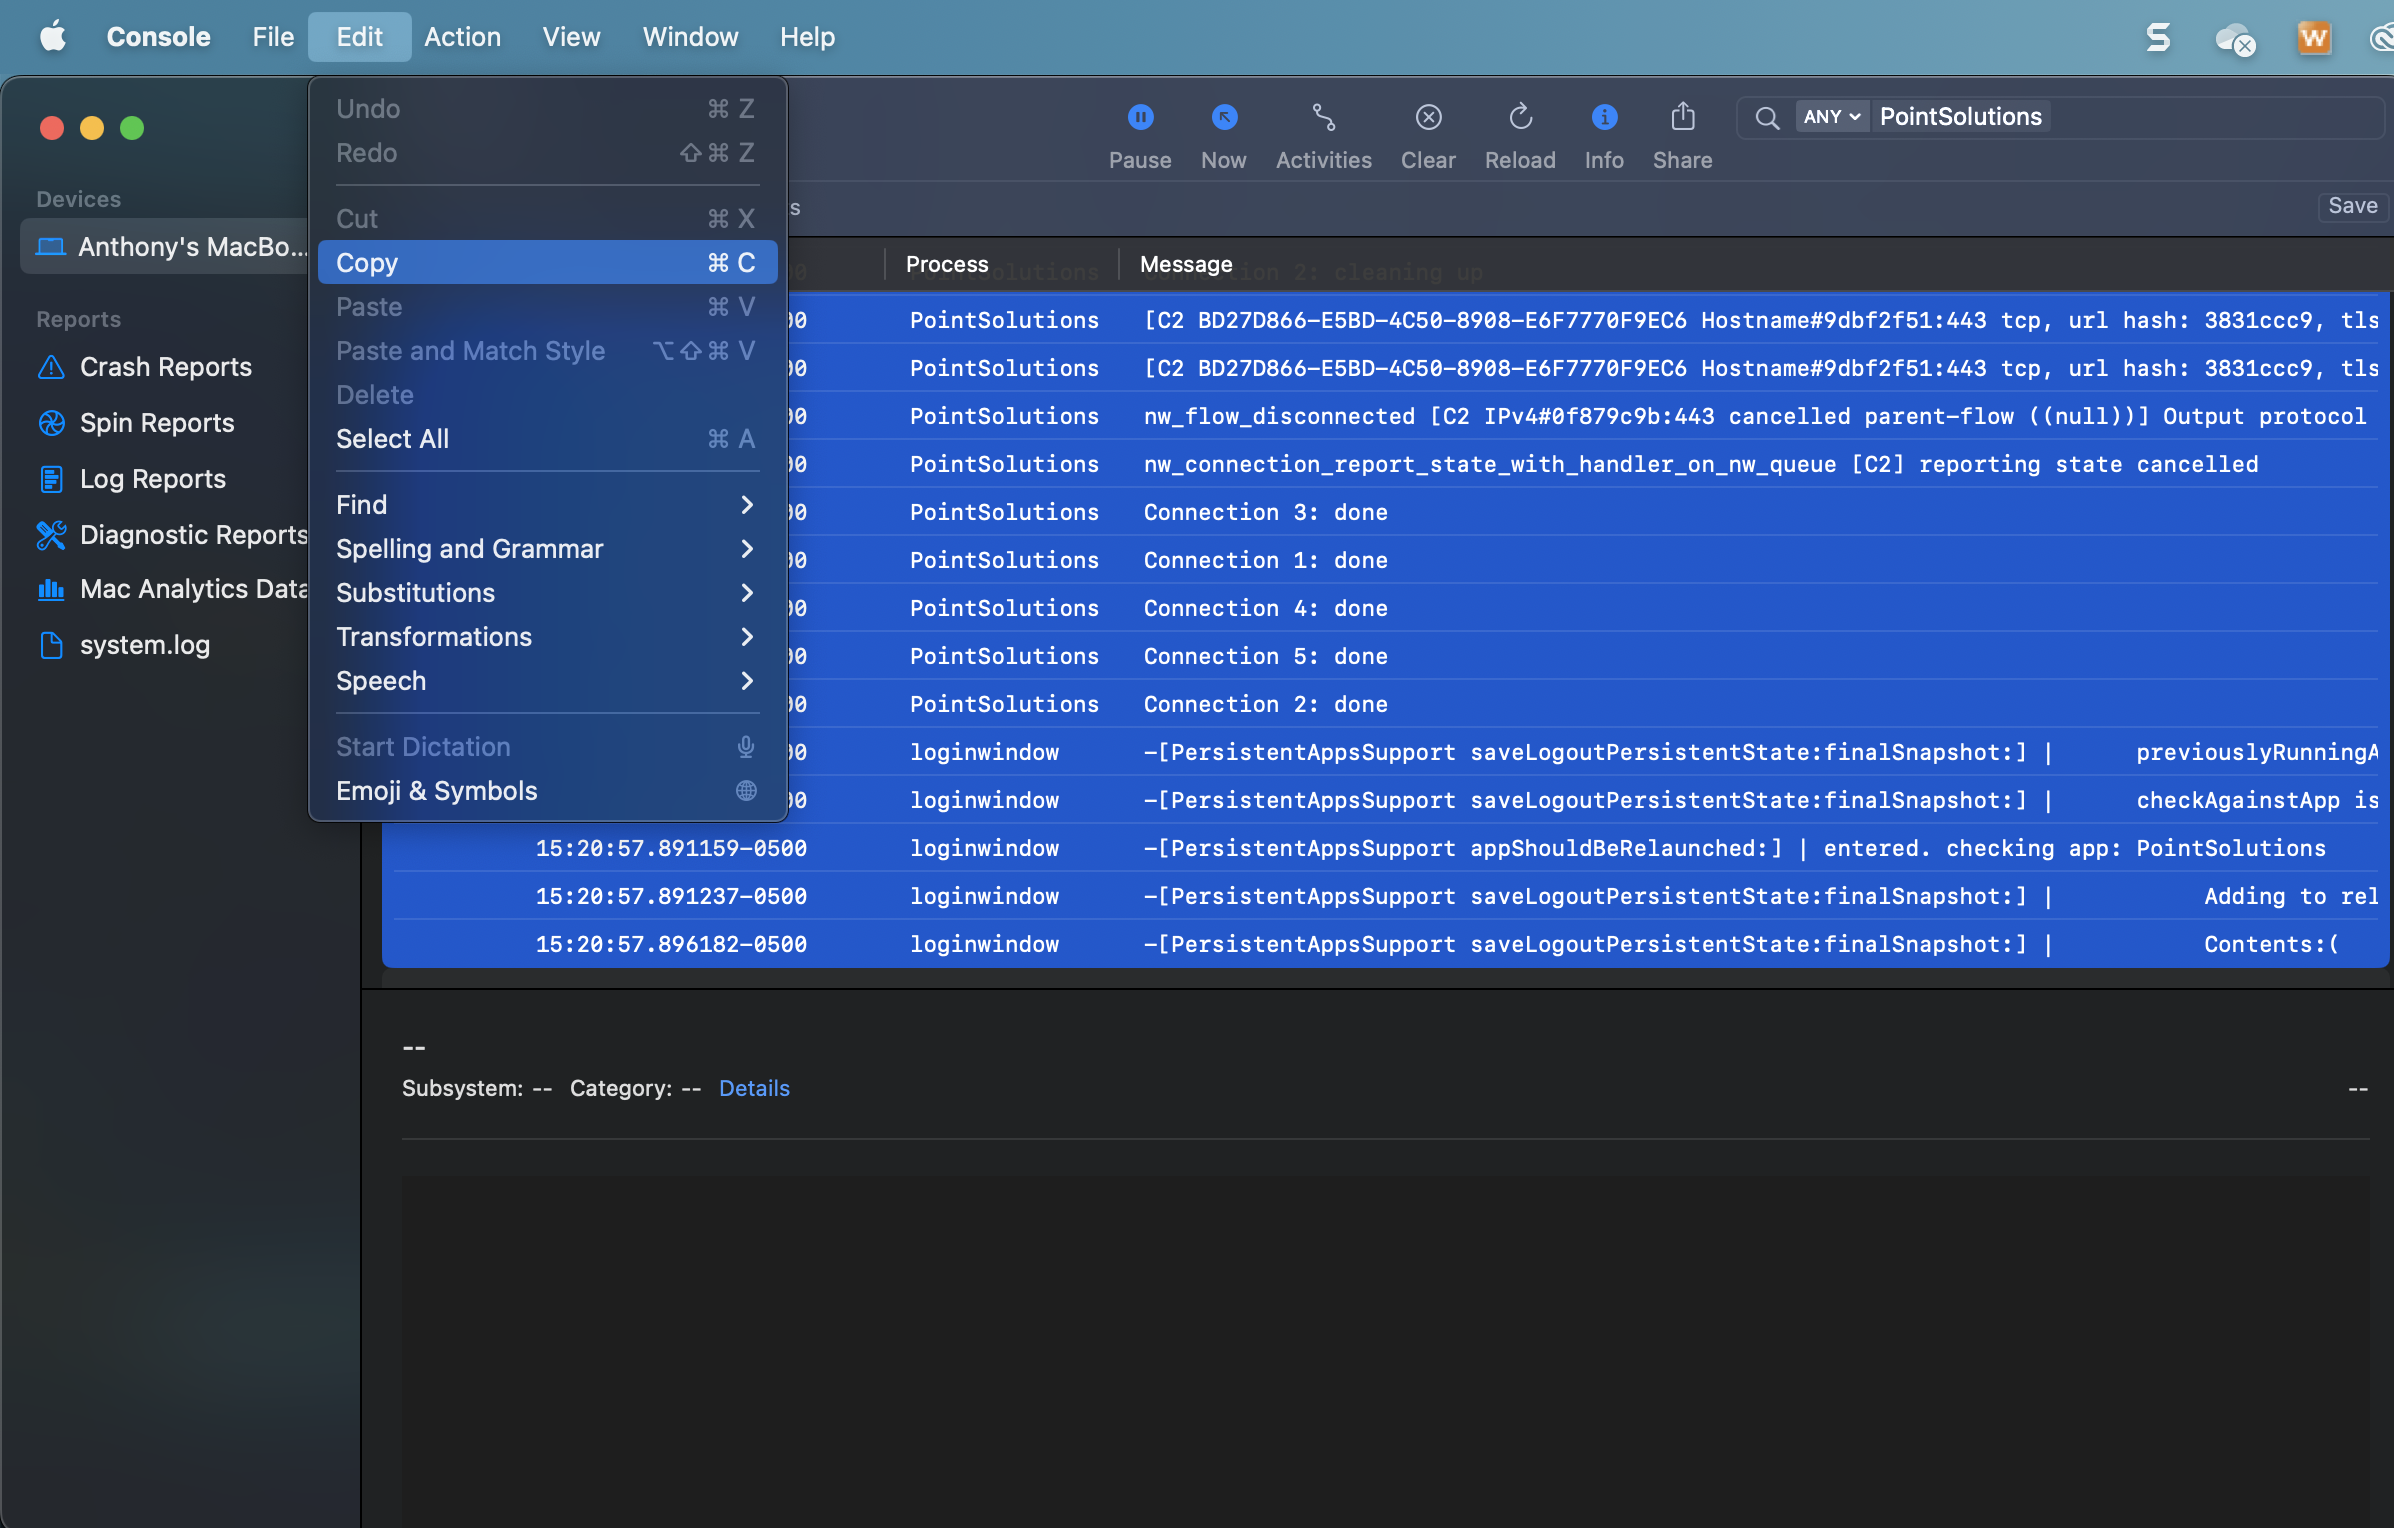The height and width of the screenshot is (1528, 2394).
Task: Select the 'Connection 5: done' row
Action: [1386, 656]
